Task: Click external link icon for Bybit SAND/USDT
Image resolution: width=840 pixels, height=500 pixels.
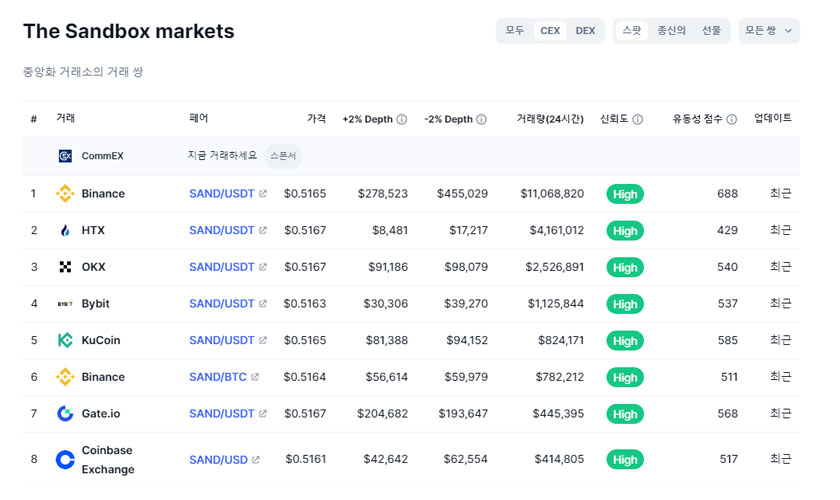Action: click(x=262, y=304)
